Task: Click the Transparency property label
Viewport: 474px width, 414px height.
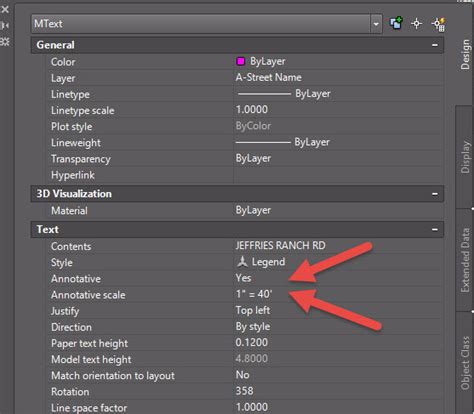Action: [x=81, y=159]
